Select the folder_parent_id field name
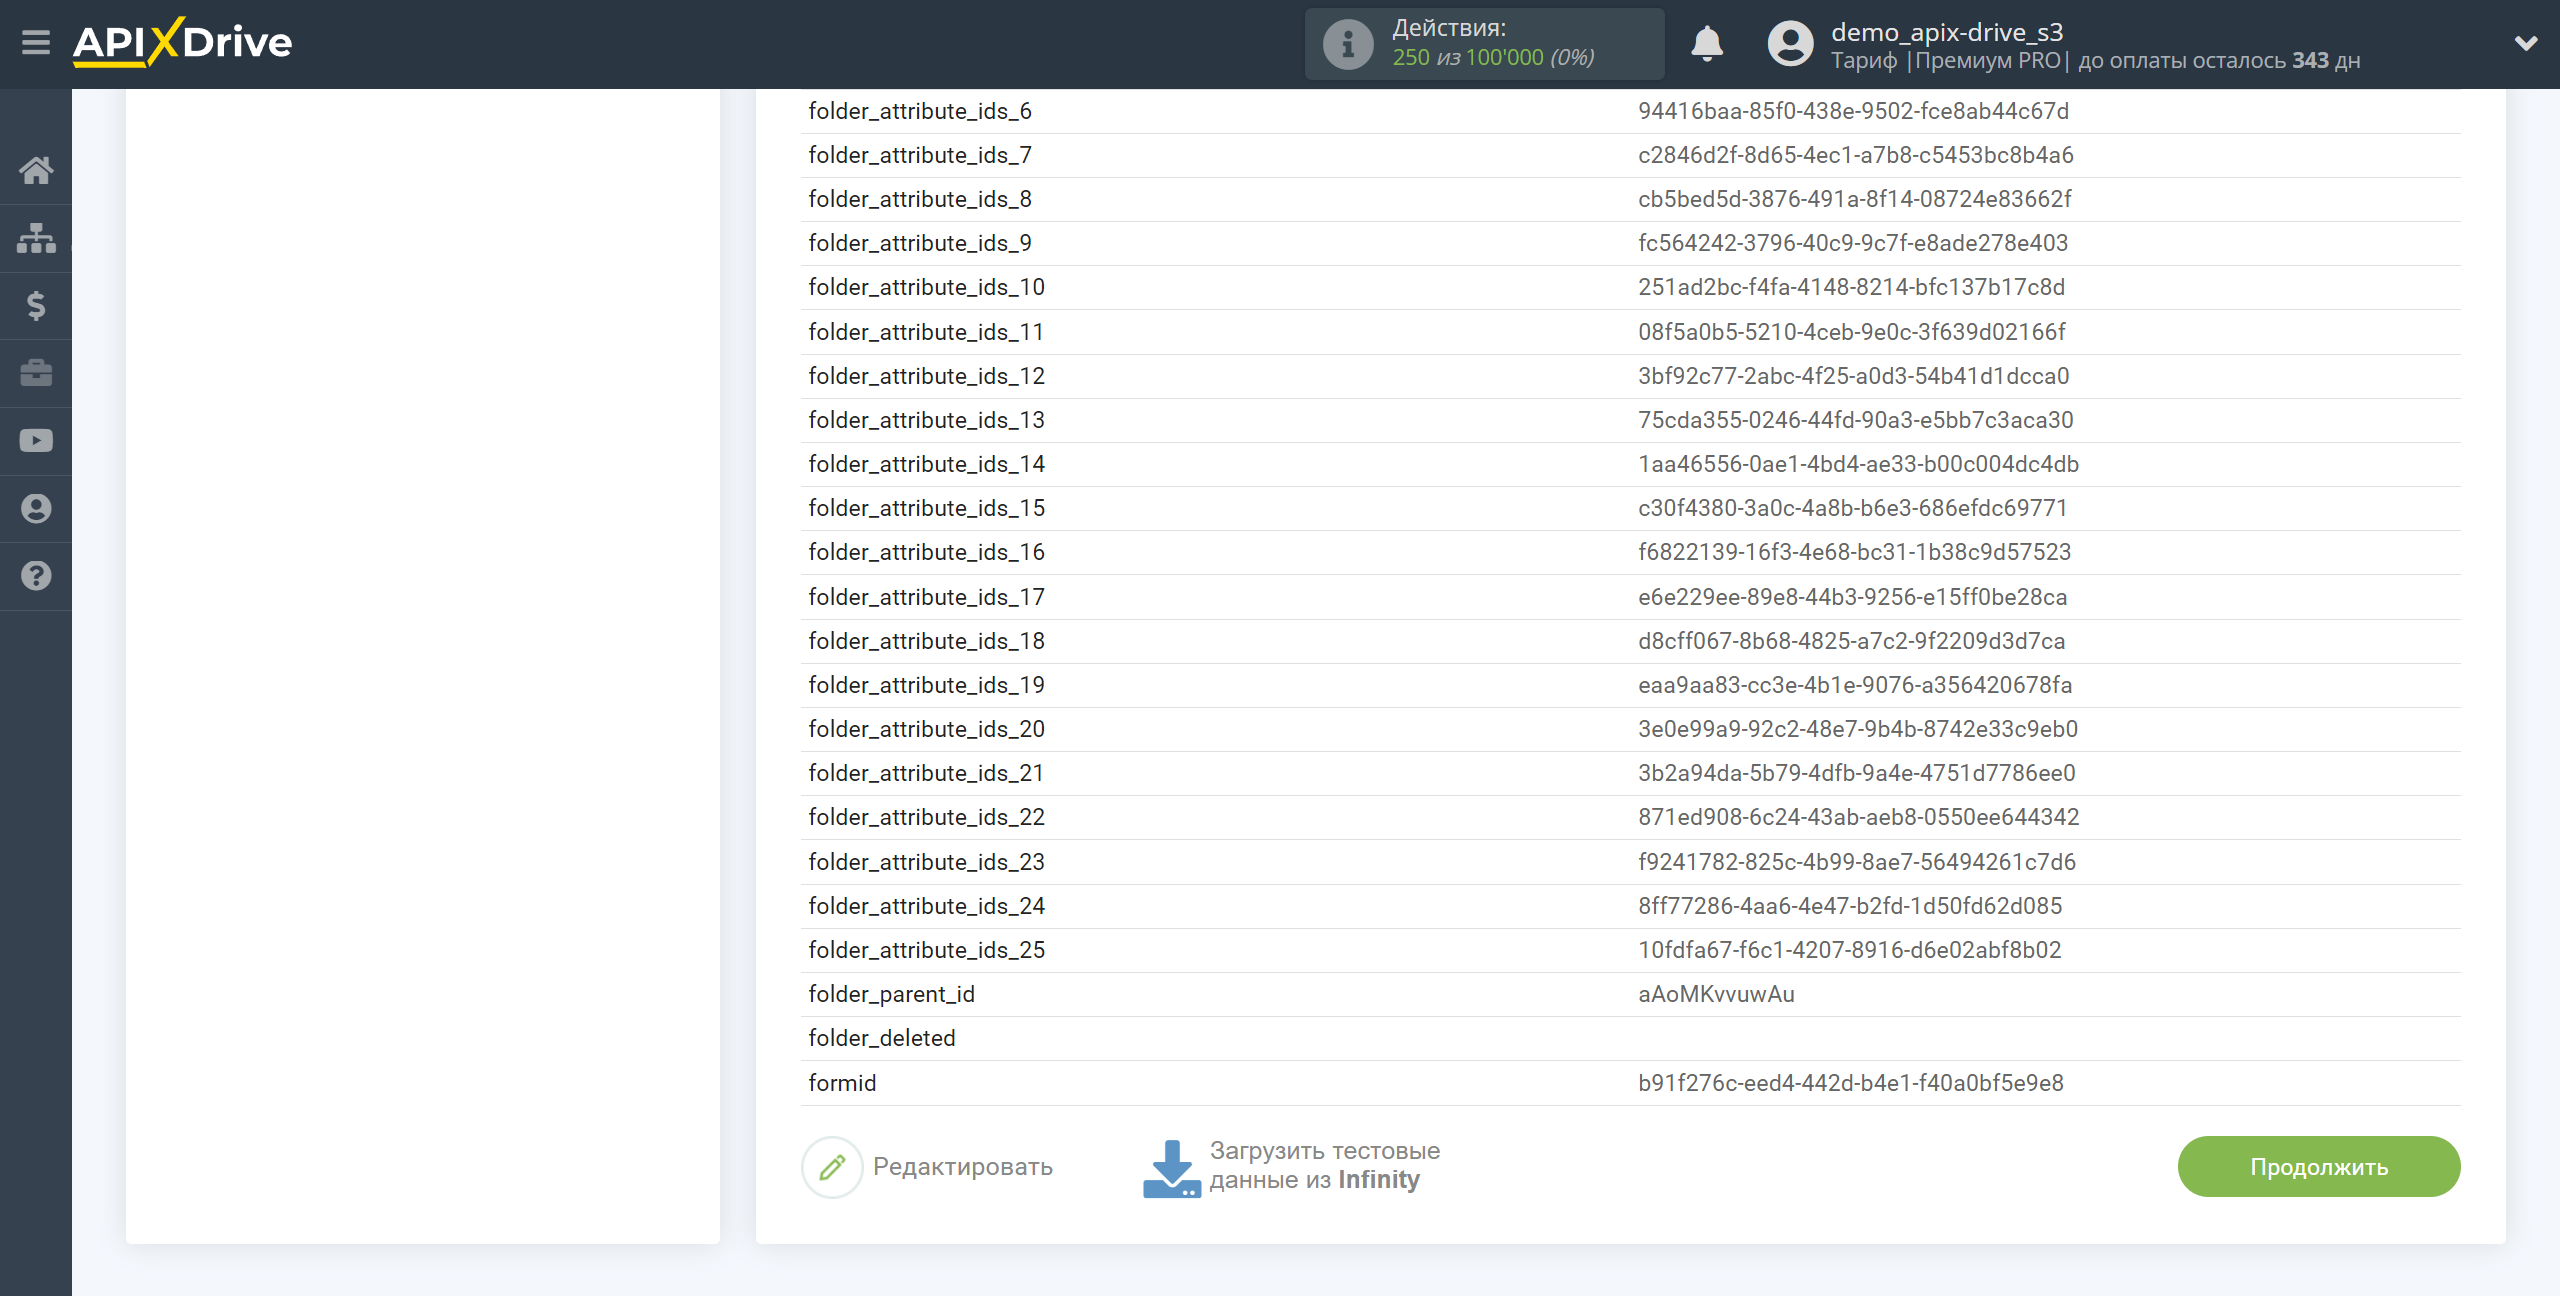The image size is (2560, 1296). pyautogui.click(x=891, y=994)
